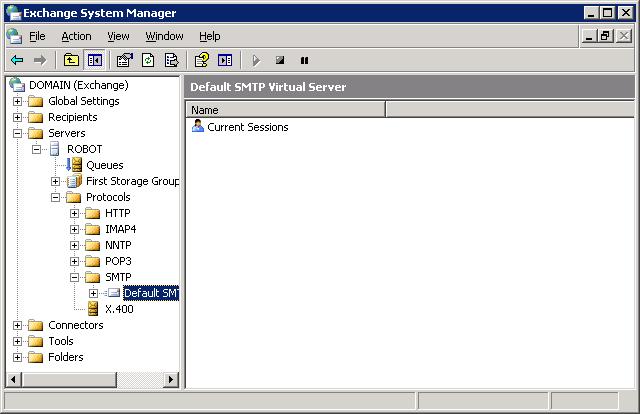Expand the IMAP4 protocol node
The width and height of the screenshot is (640, 414).
(x=74, y=229)
